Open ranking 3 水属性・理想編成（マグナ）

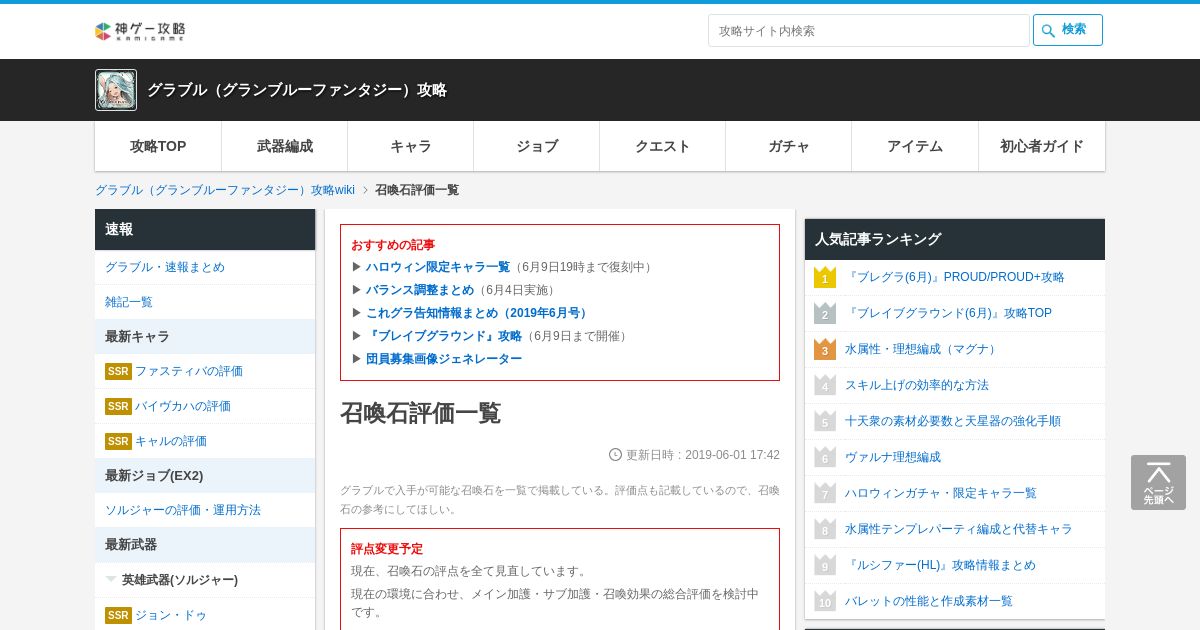coord(922,349)
